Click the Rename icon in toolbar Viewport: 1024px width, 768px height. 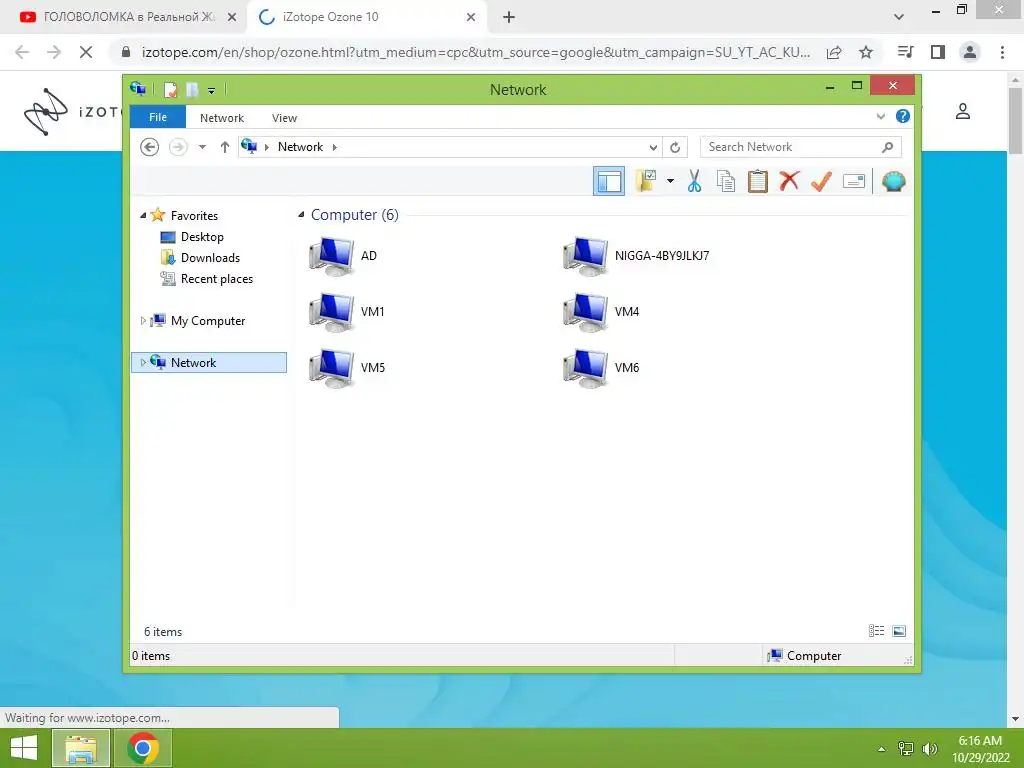[x=854, y=181]
